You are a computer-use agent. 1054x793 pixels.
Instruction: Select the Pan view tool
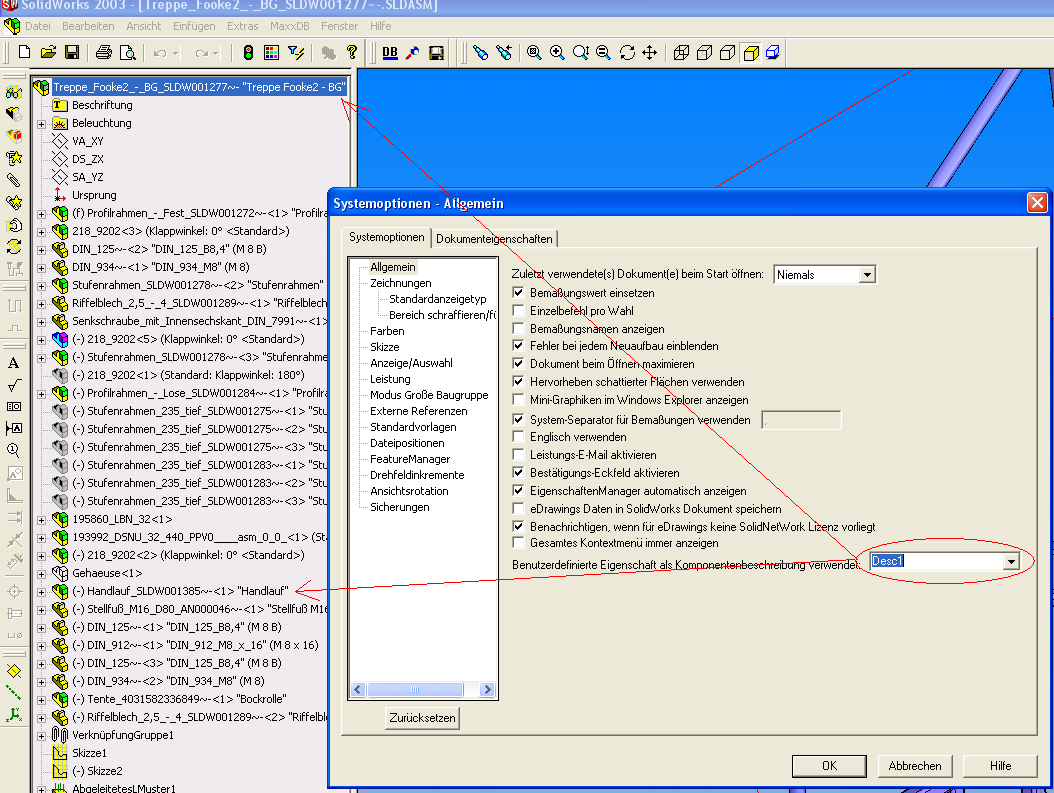(x=650, y=52)
